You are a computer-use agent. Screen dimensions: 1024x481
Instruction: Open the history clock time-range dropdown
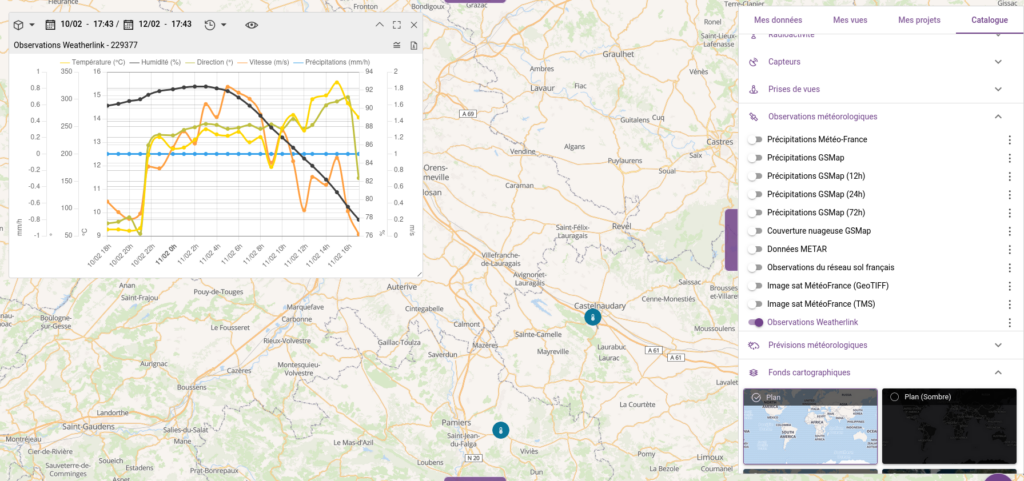pos(215,25)
